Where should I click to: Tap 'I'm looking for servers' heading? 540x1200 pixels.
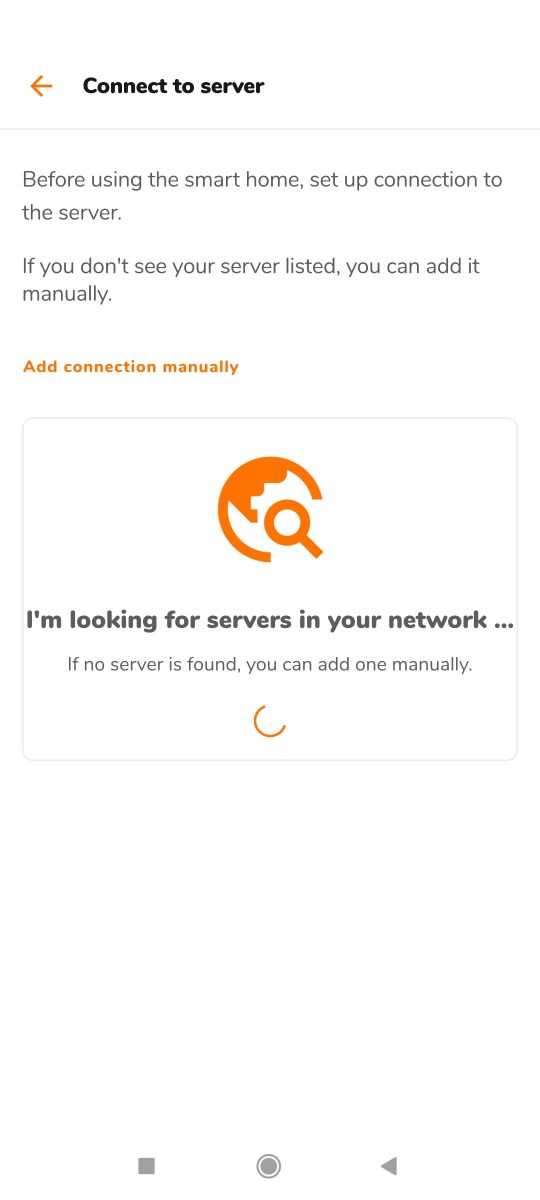pyautogui.click(x=270, y=620)
